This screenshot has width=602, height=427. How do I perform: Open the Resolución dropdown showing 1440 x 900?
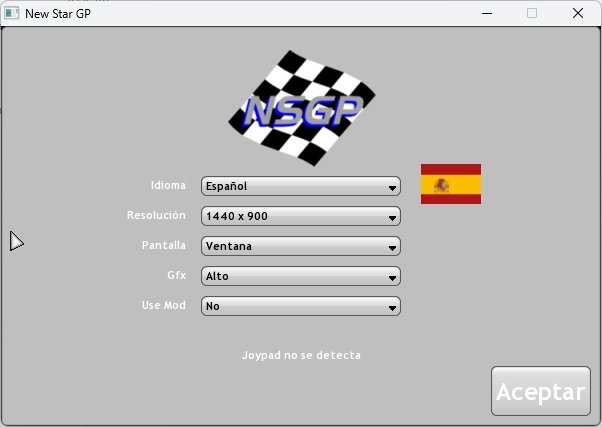coord(300,216)
